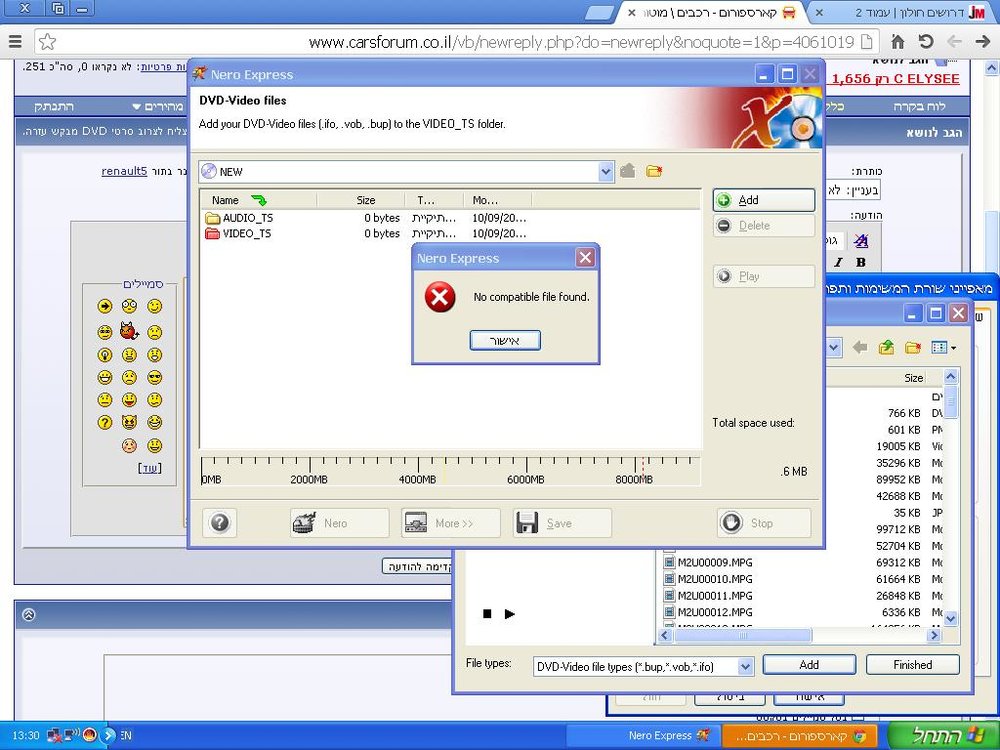Click the browser address bar URL
The height and width of the screenshot is (750, 1000).
(581, 42)
